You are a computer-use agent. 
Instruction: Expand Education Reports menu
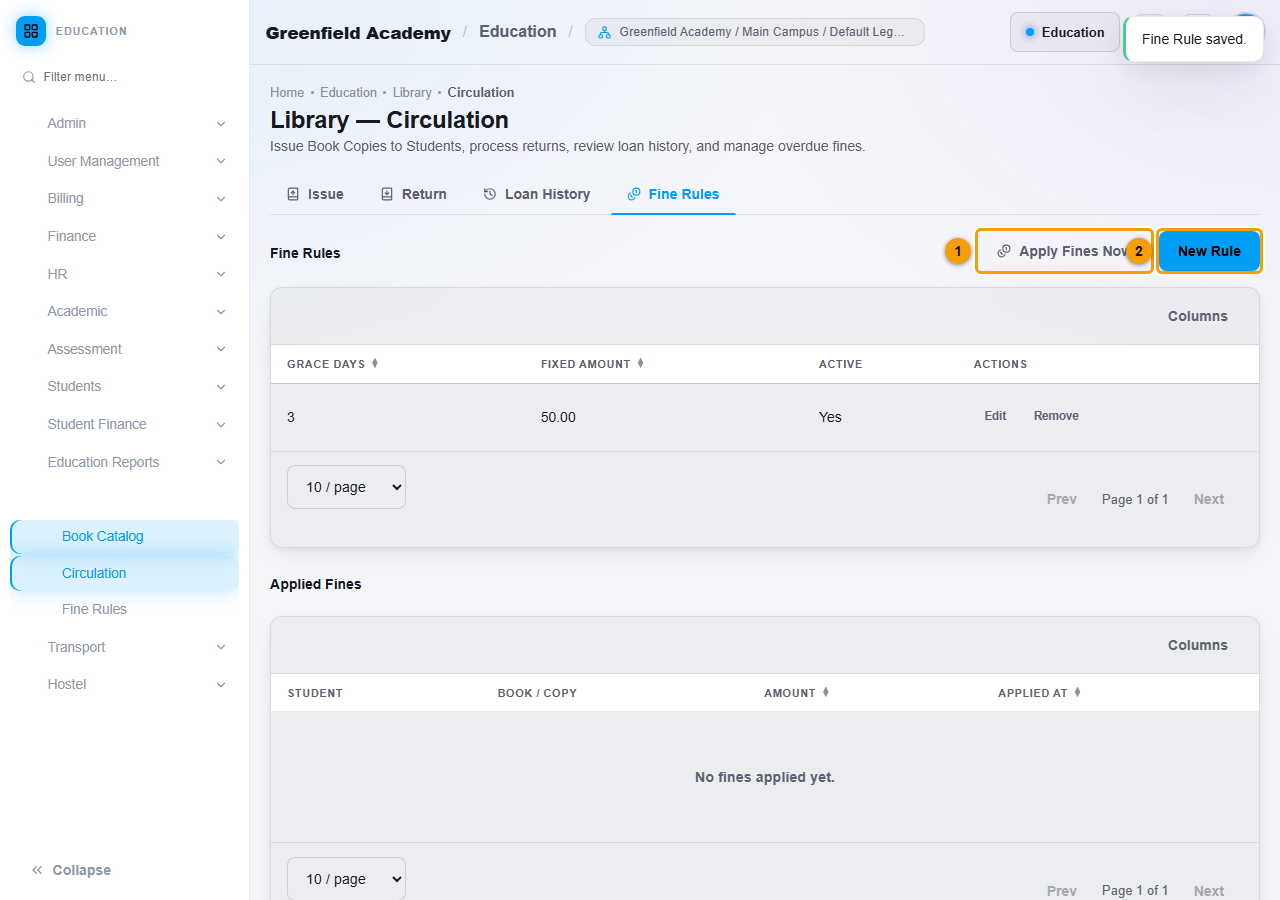124,462
